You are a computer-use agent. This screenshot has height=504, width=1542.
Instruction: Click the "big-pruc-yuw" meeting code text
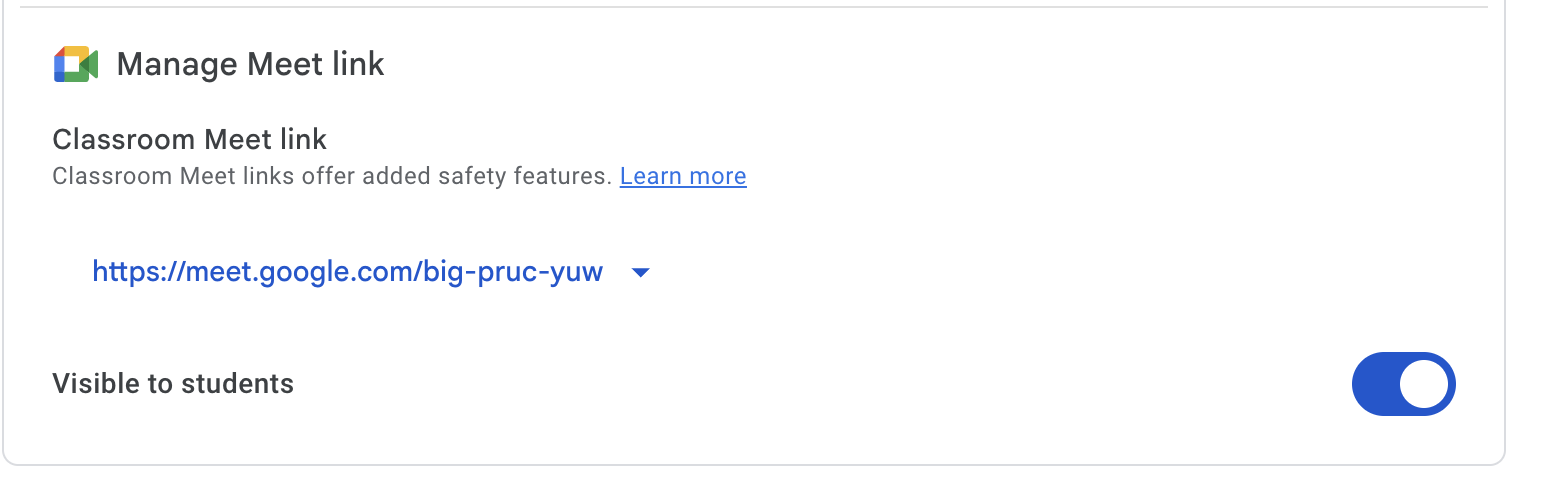[513, 272]
